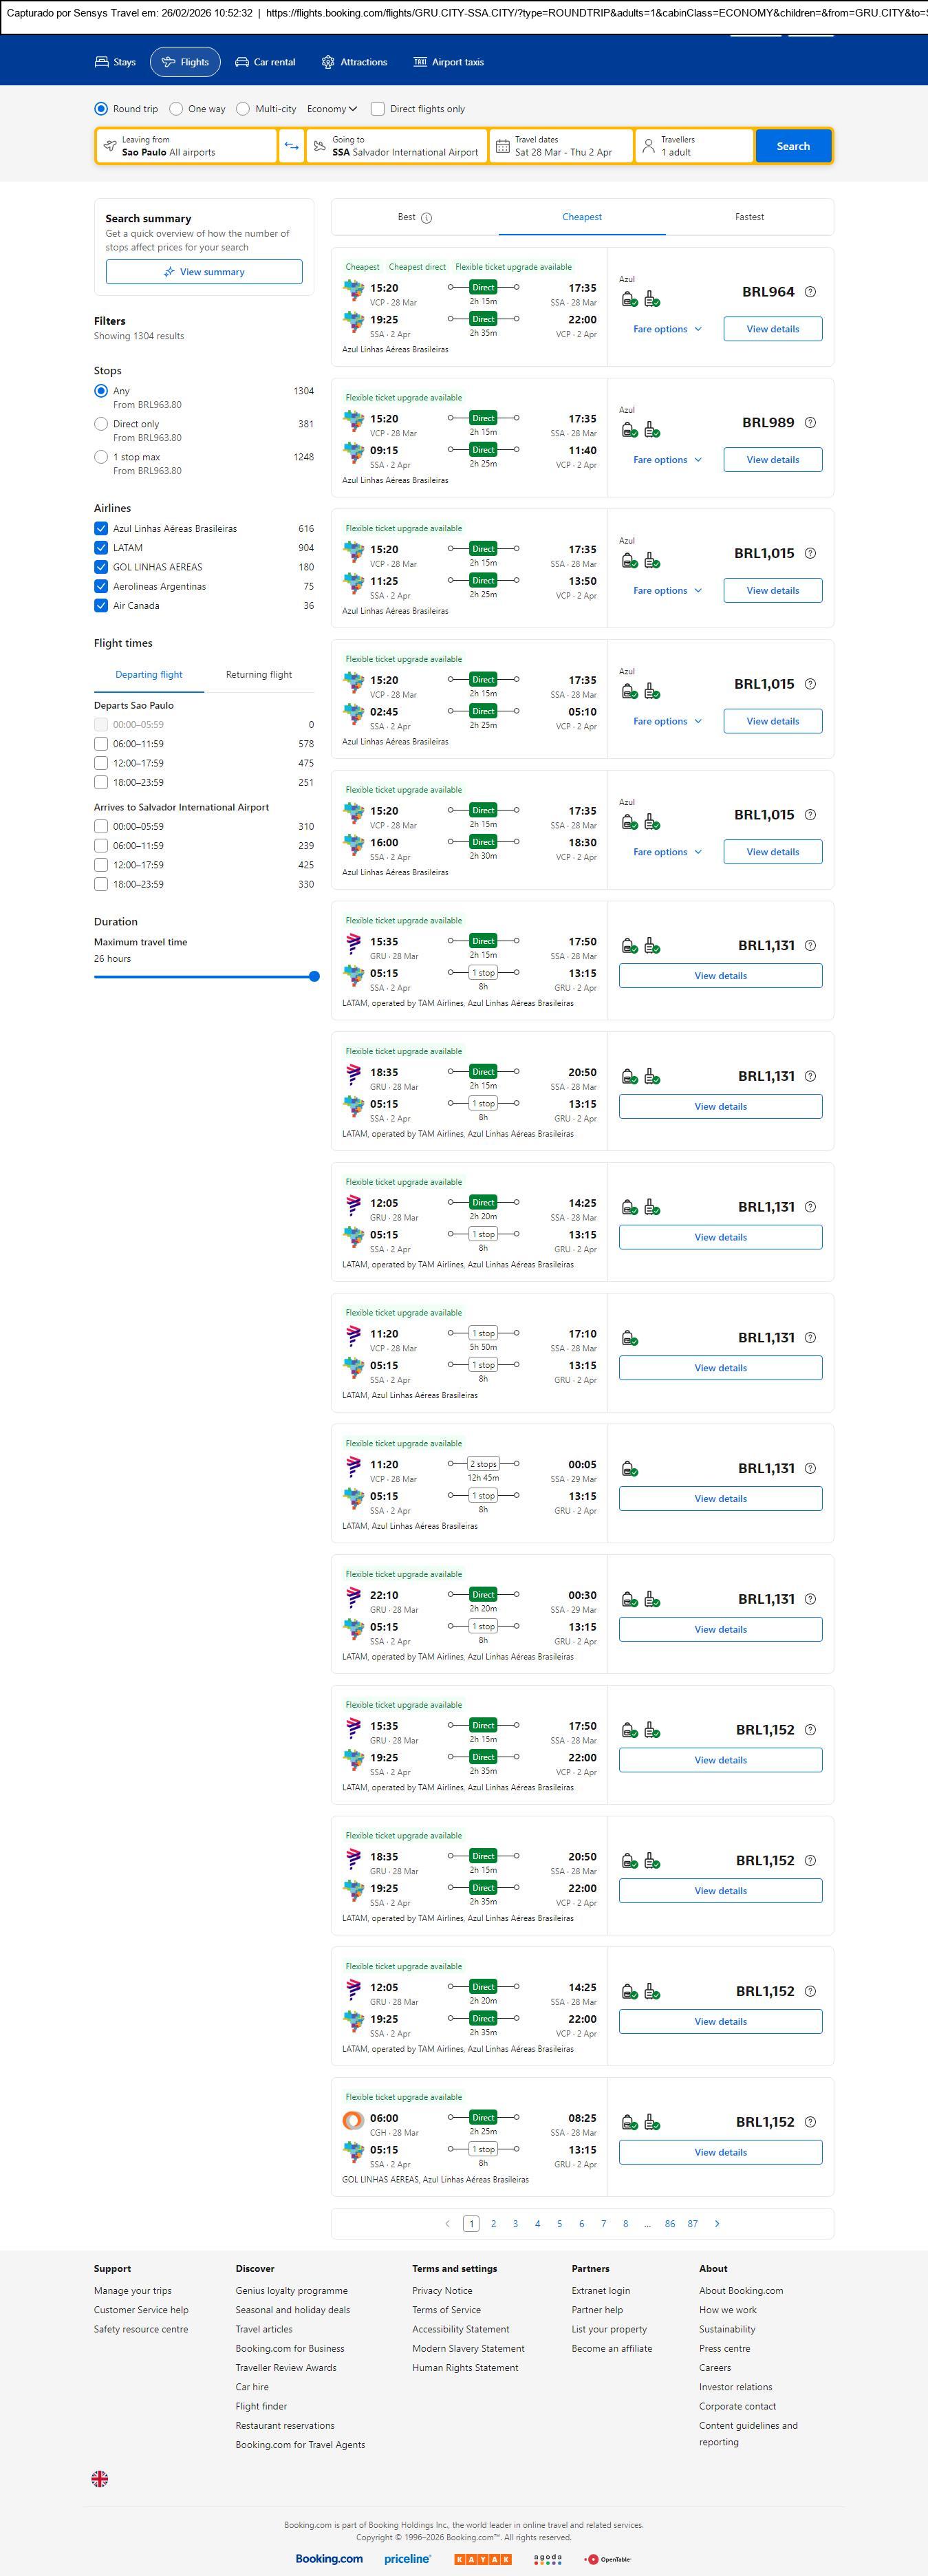The width and height of the screenshot is (928, 2576).
Task: Click the info icon next to Best tab
Action: click(427, 218)
